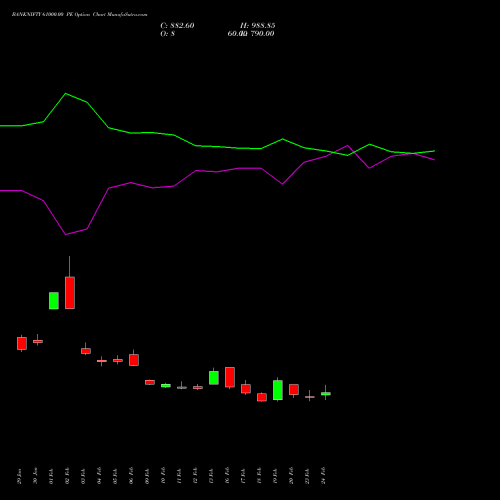Click the red candlestick for 16 Feb
Viewport: 500px width, 500px height.
point(230,377)
